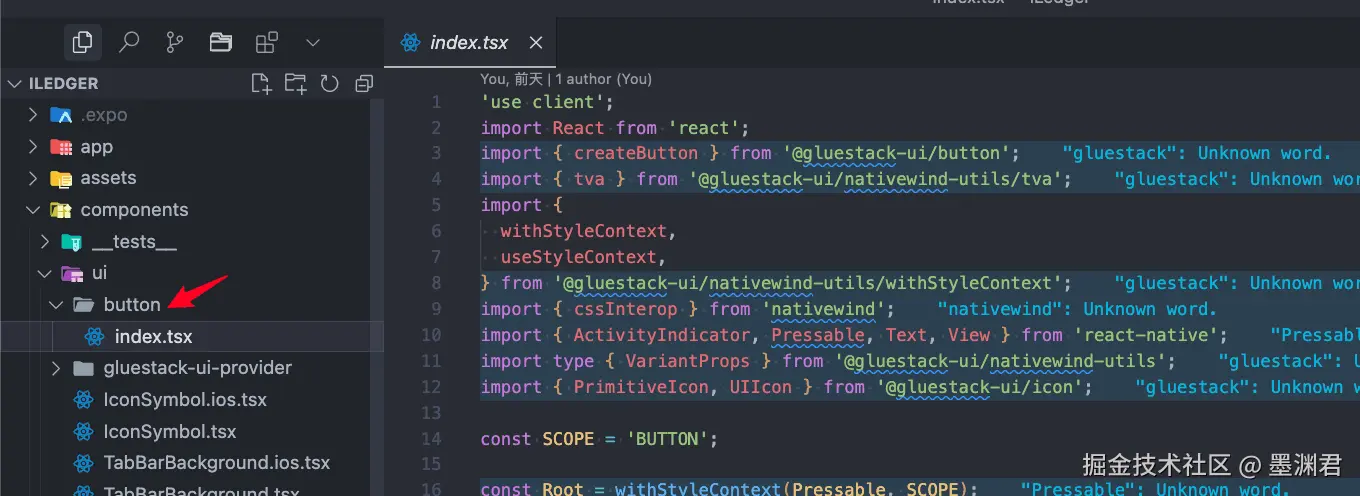Image resolution: width=1360 pixels, height=496 pixels.
Task: Click useStyleContext on line 7
Action: [x=578, y=257]
